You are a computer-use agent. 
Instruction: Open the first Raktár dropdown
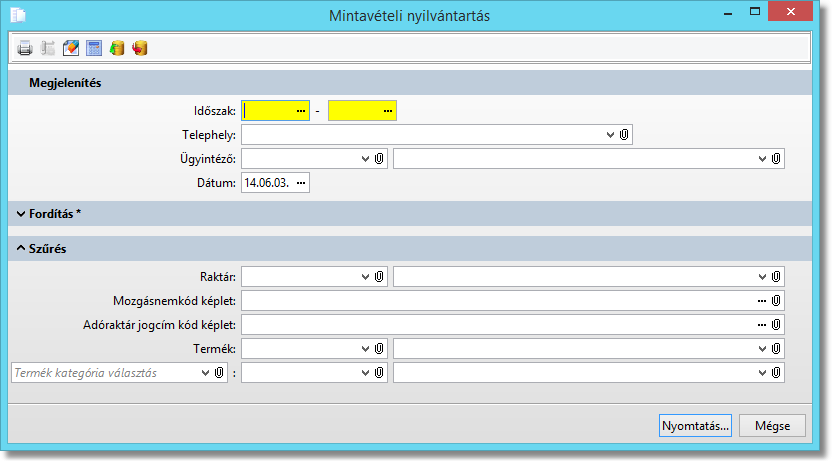(364, 276)
